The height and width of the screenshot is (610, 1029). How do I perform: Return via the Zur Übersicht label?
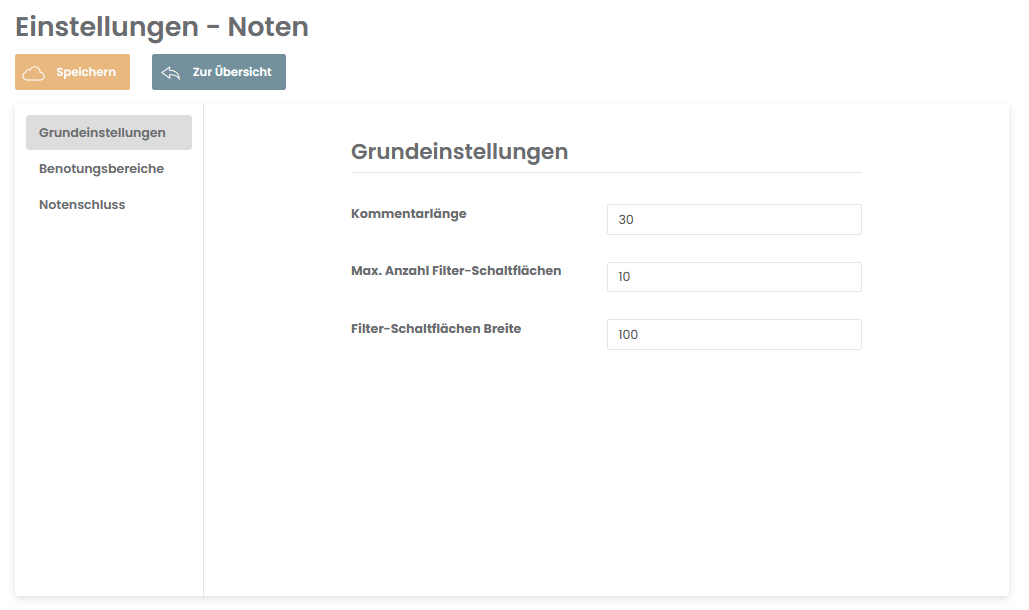[232, 72]
